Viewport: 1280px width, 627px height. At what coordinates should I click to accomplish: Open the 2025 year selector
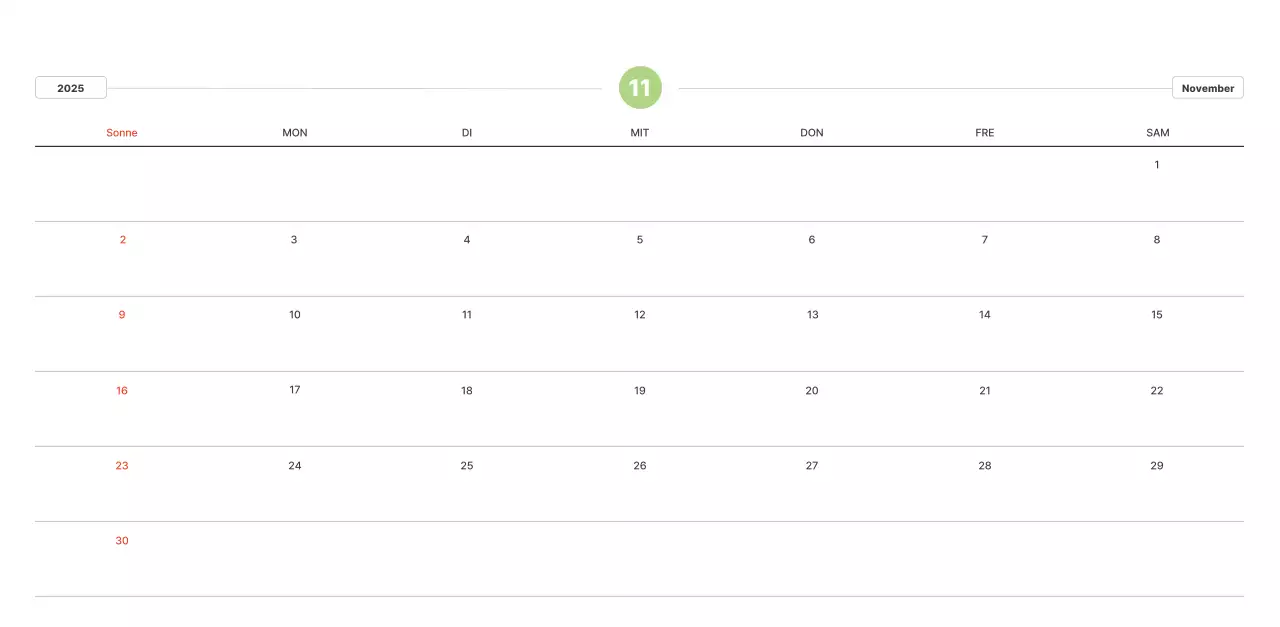point(71,88)
